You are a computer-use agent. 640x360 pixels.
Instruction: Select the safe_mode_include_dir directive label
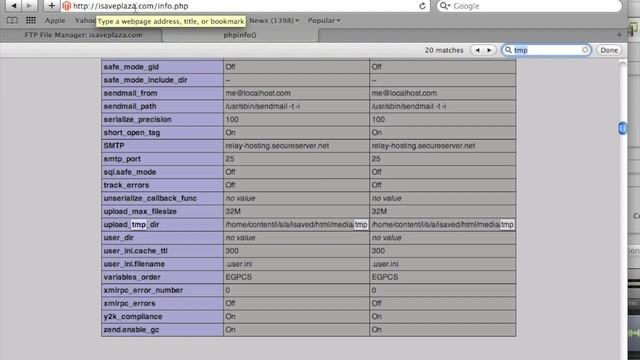(145, 80)
